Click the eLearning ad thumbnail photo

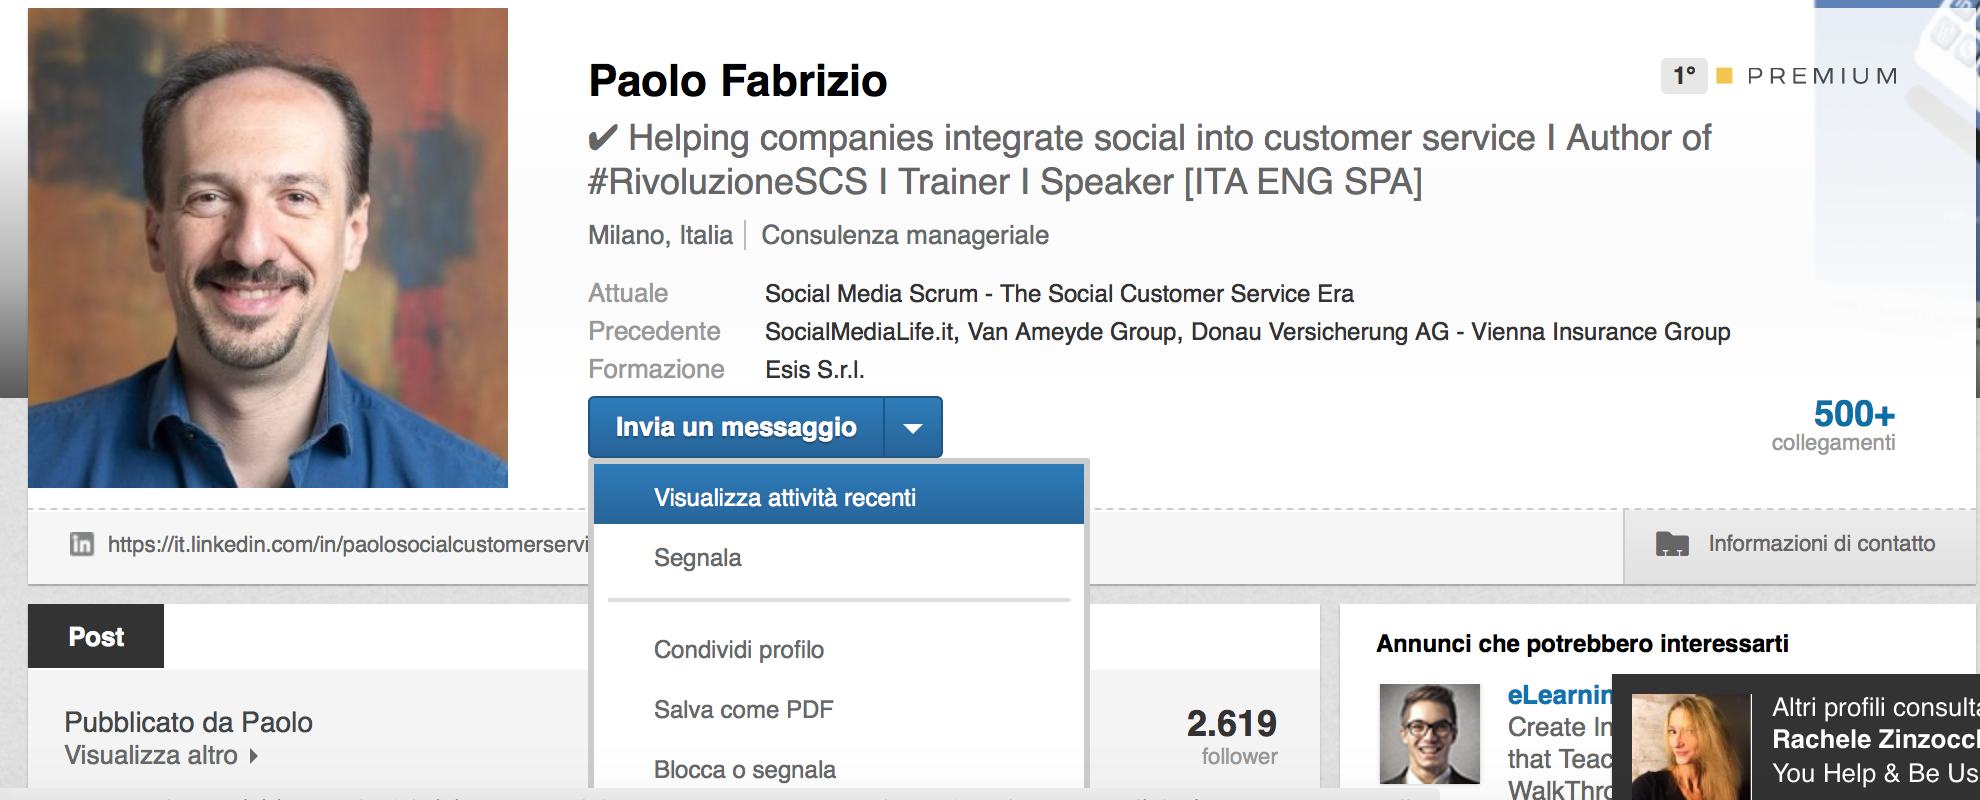coord(1430,734)
